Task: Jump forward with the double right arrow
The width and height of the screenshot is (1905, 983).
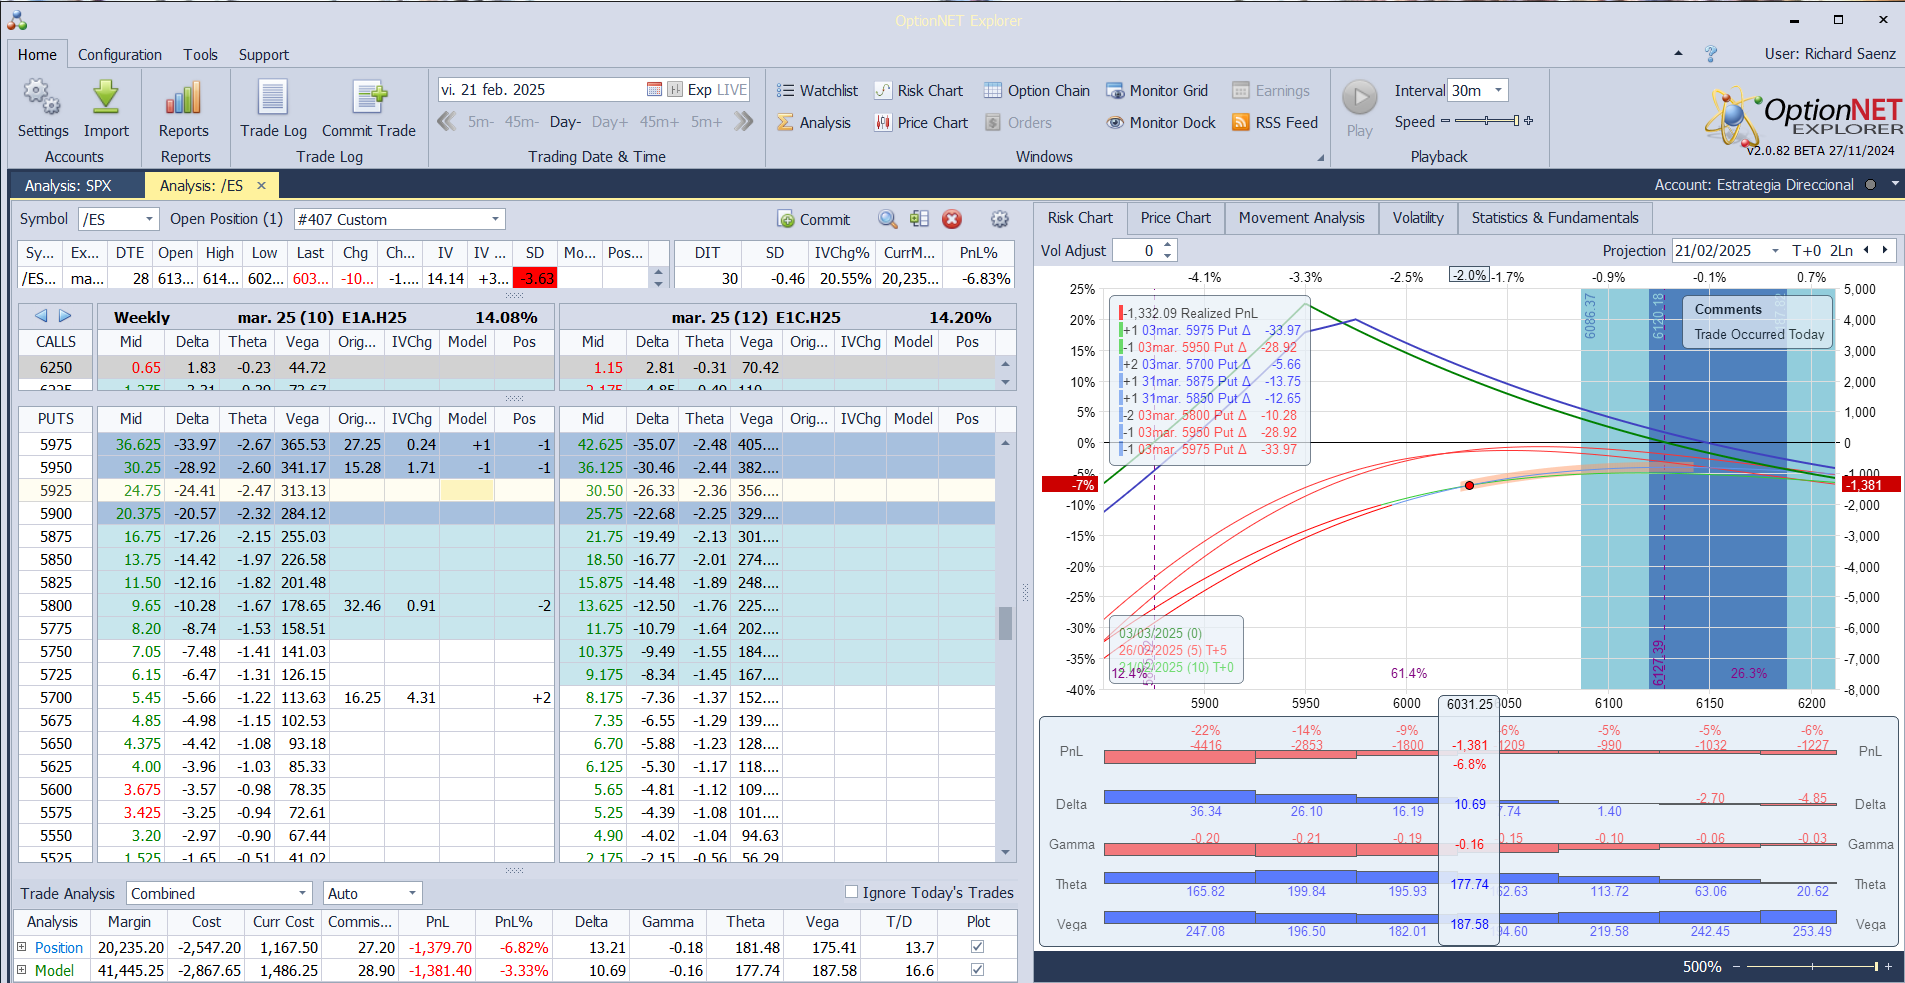Action: [743, 122]
